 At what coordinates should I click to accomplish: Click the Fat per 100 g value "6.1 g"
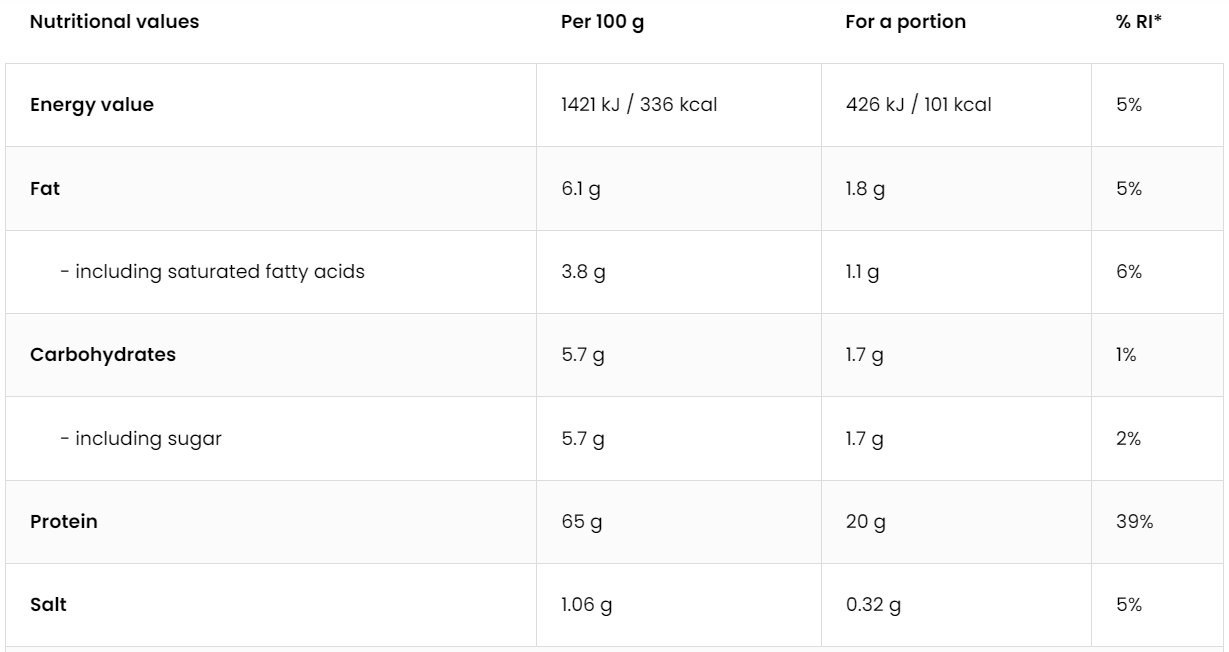coord(581,188)
